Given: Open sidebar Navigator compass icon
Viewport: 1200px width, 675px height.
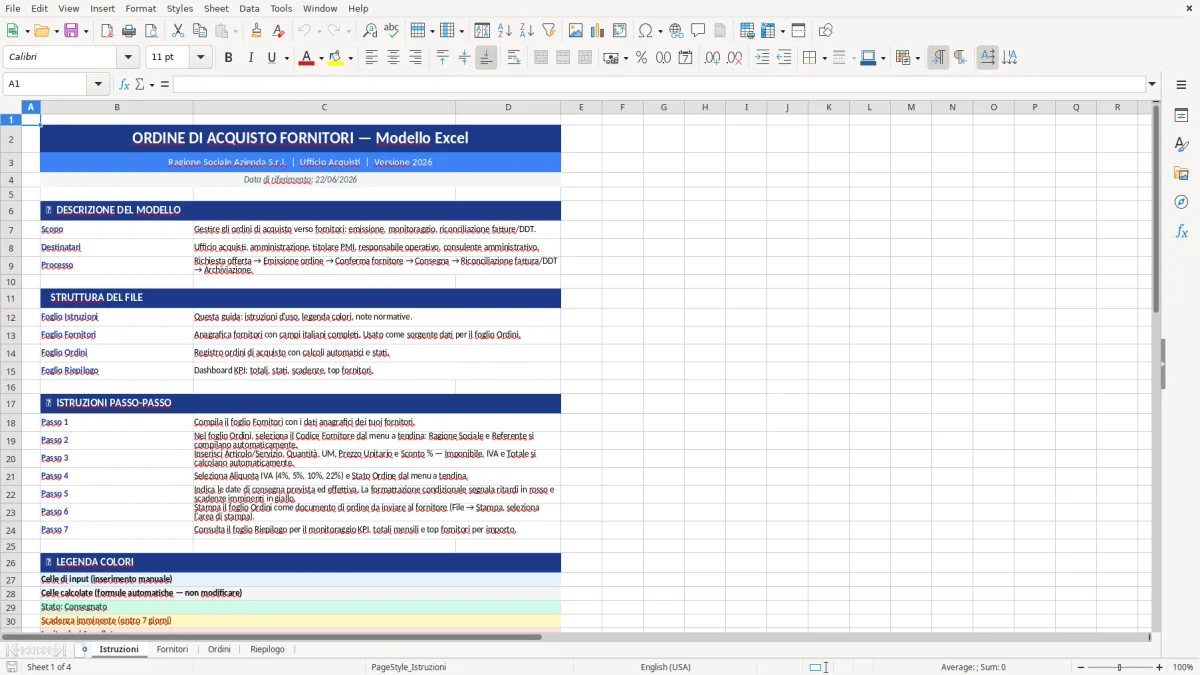Looking at the screenshot, I should coord(1181,202).
